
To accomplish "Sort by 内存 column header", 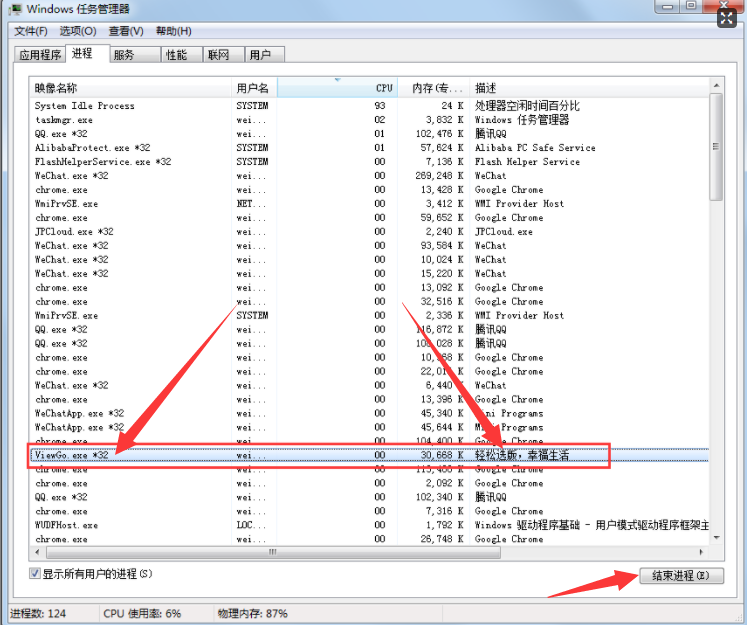I will pyautogui.click(x=434, y=88).
